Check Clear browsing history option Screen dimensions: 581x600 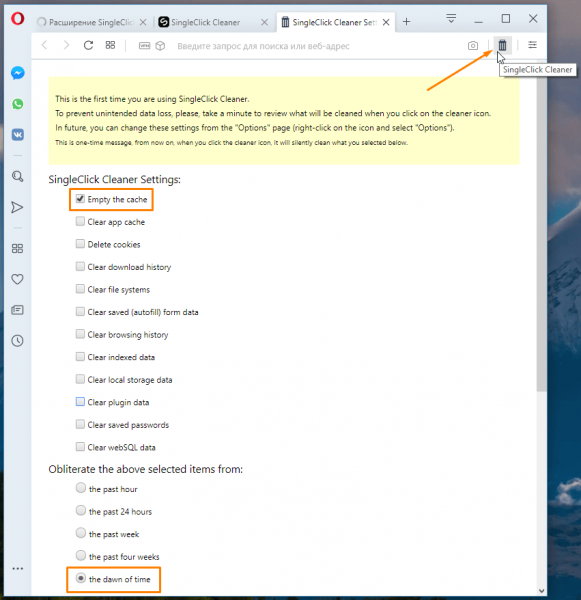(80, 334)
